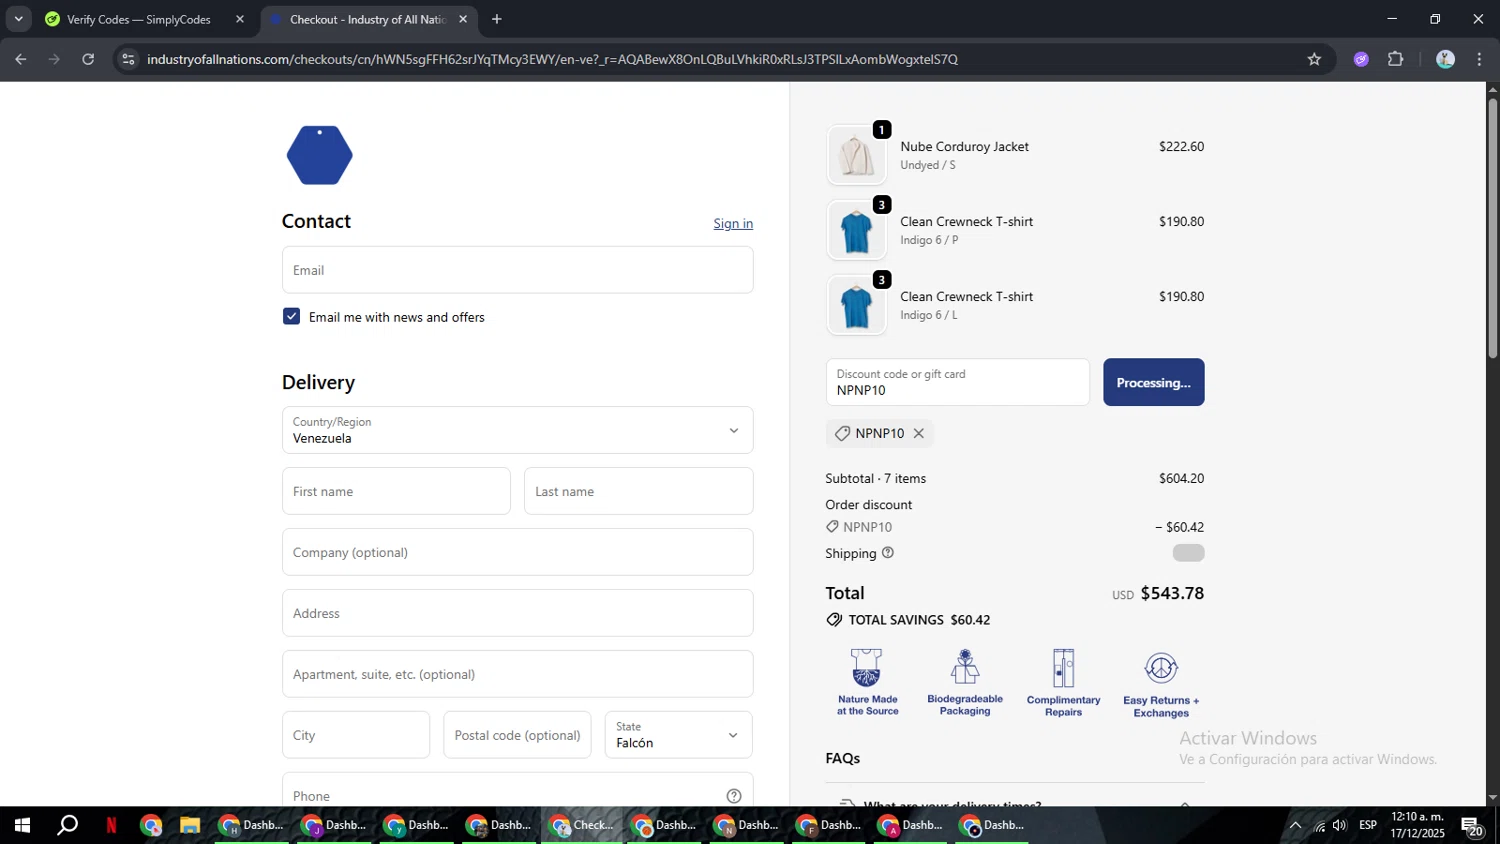Open Windows taskbar search
Screen dimensions: 1500x844
point(67,825)
